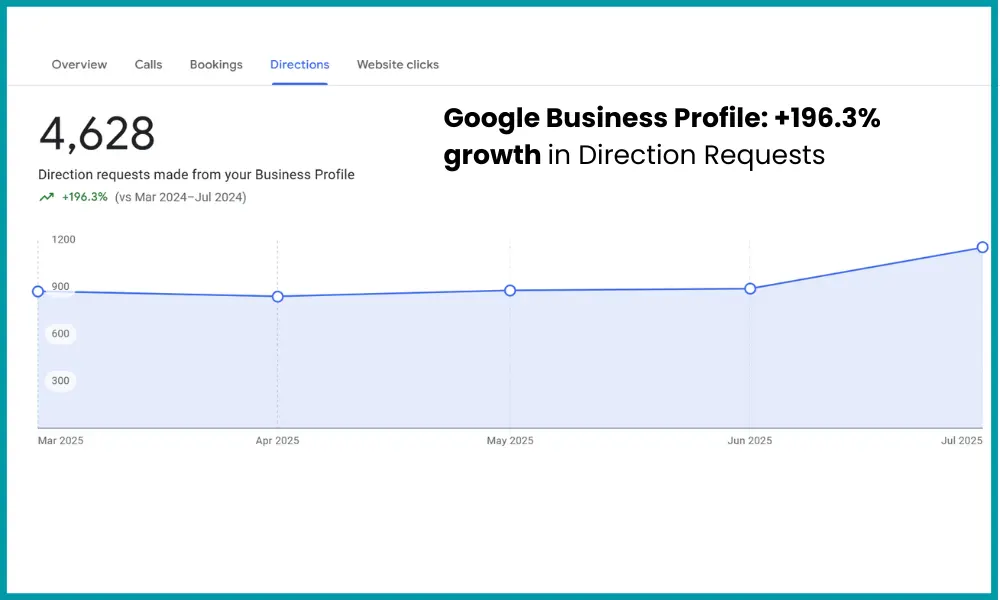Select the May 2025 data point marker
The width and height of the screenshot is (1000, 600).
[x=510, y=290]
